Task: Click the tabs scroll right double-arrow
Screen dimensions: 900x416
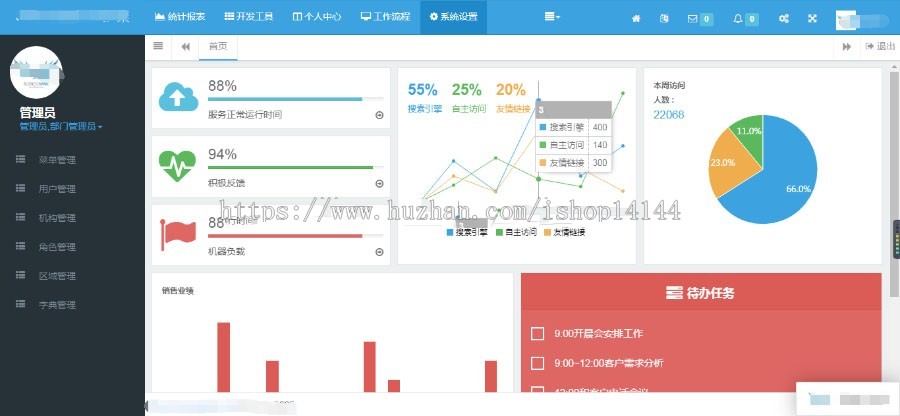Action: tap(847, 47)
